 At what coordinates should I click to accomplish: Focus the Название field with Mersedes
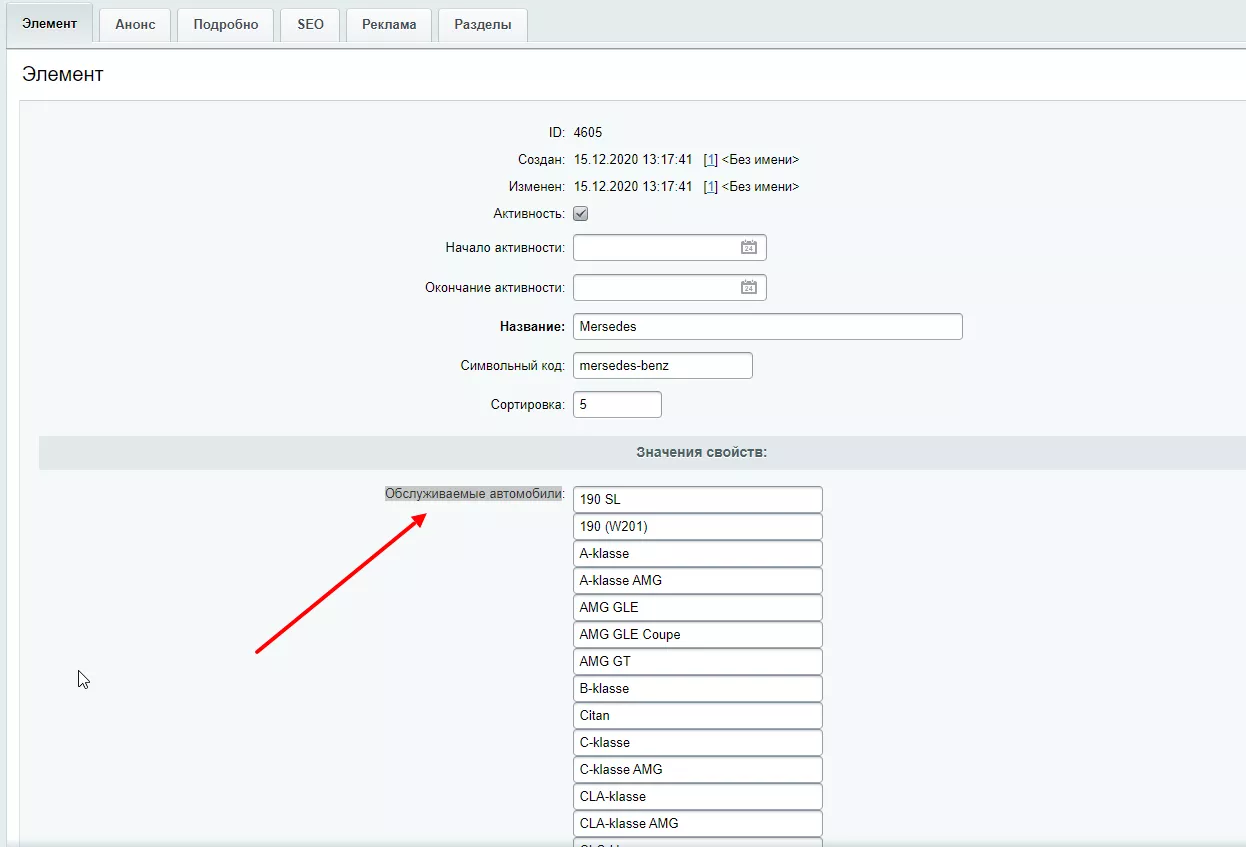click(768, 326)
